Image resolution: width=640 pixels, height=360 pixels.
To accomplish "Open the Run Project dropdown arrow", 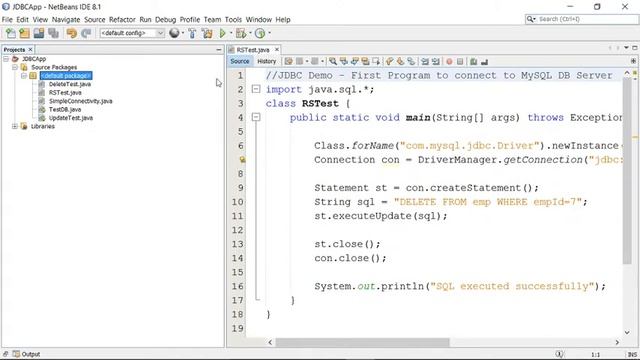I will (231, 33).
